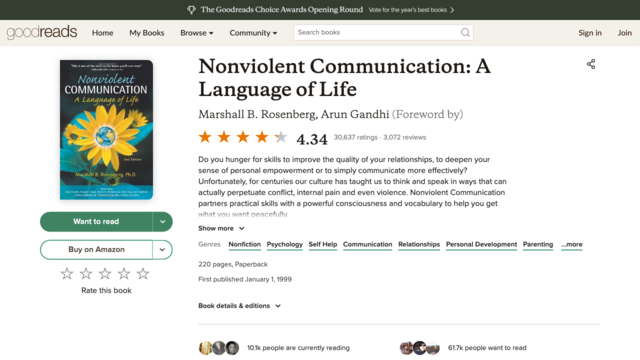Viewport: 640px width, 360px height.
Task: Go to My Books
Action: [x=147, y=33]
